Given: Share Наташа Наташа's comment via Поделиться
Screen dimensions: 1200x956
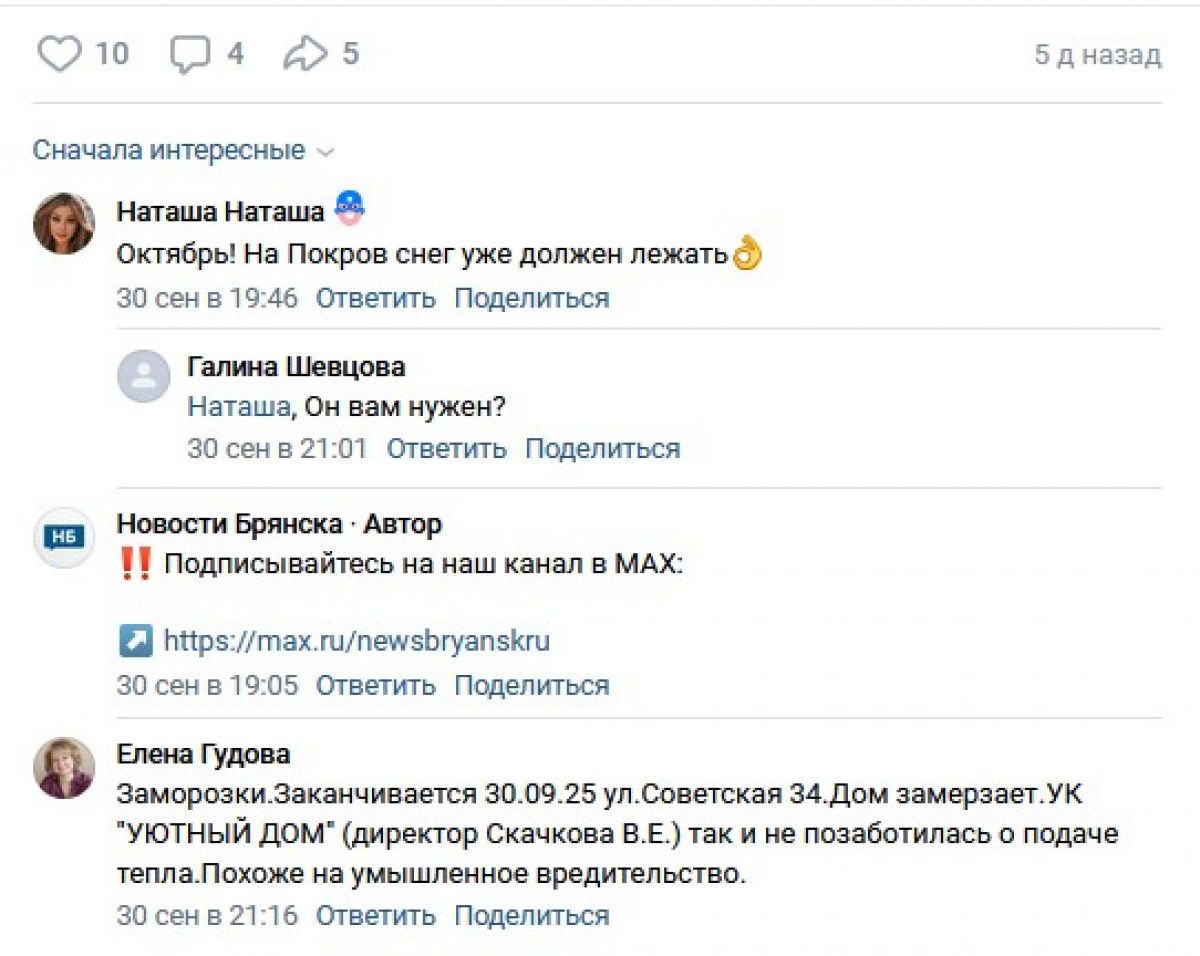Looking at the screenshot, I should (531, 298).
